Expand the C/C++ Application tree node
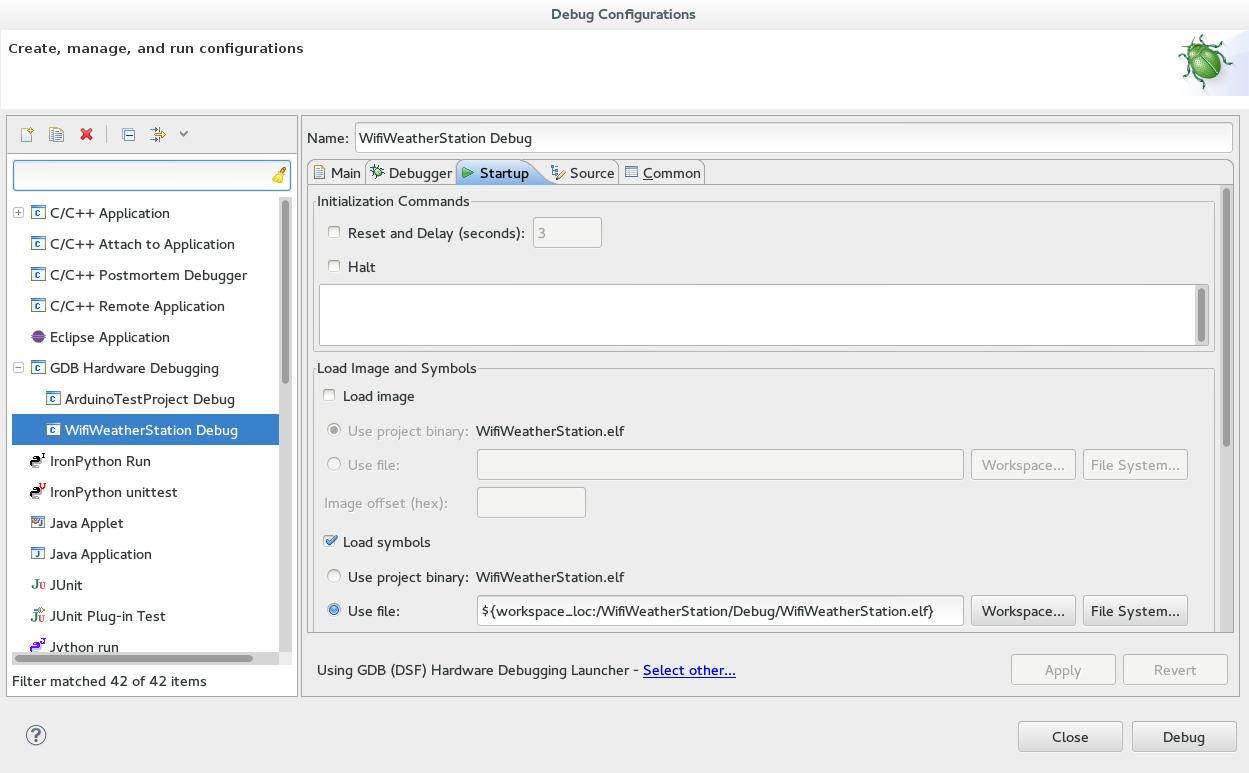 click(x=18, y=213)
